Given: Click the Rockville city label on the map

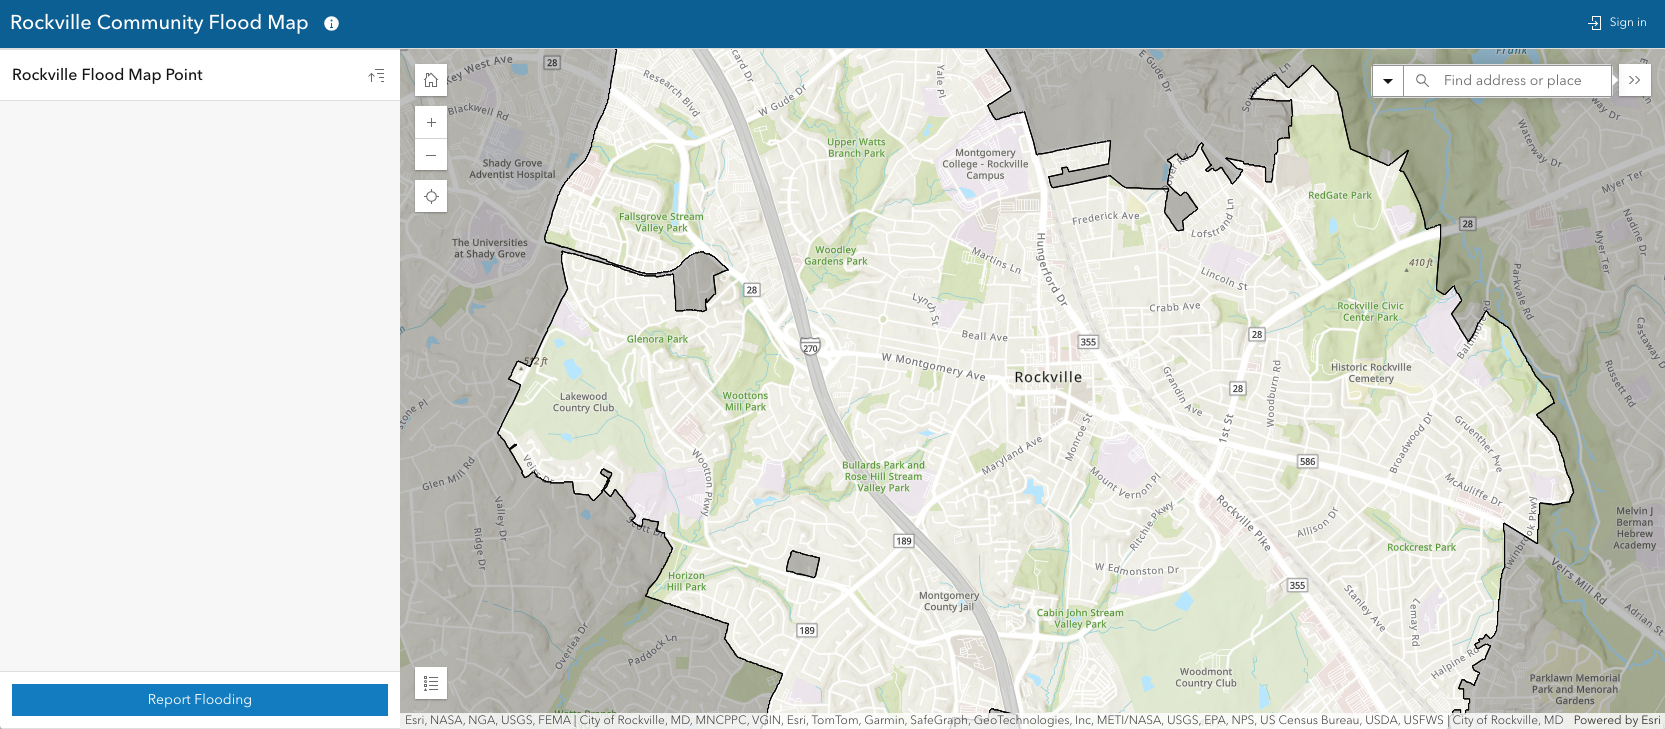Looking at the screenshot, I should pos(1048,377).
